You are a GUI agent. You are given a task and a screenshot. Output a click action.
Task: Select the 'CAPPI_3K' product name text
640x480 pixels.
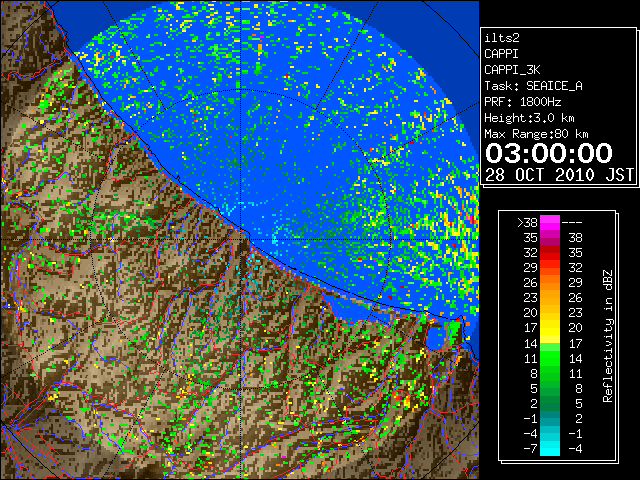[512, 70]
